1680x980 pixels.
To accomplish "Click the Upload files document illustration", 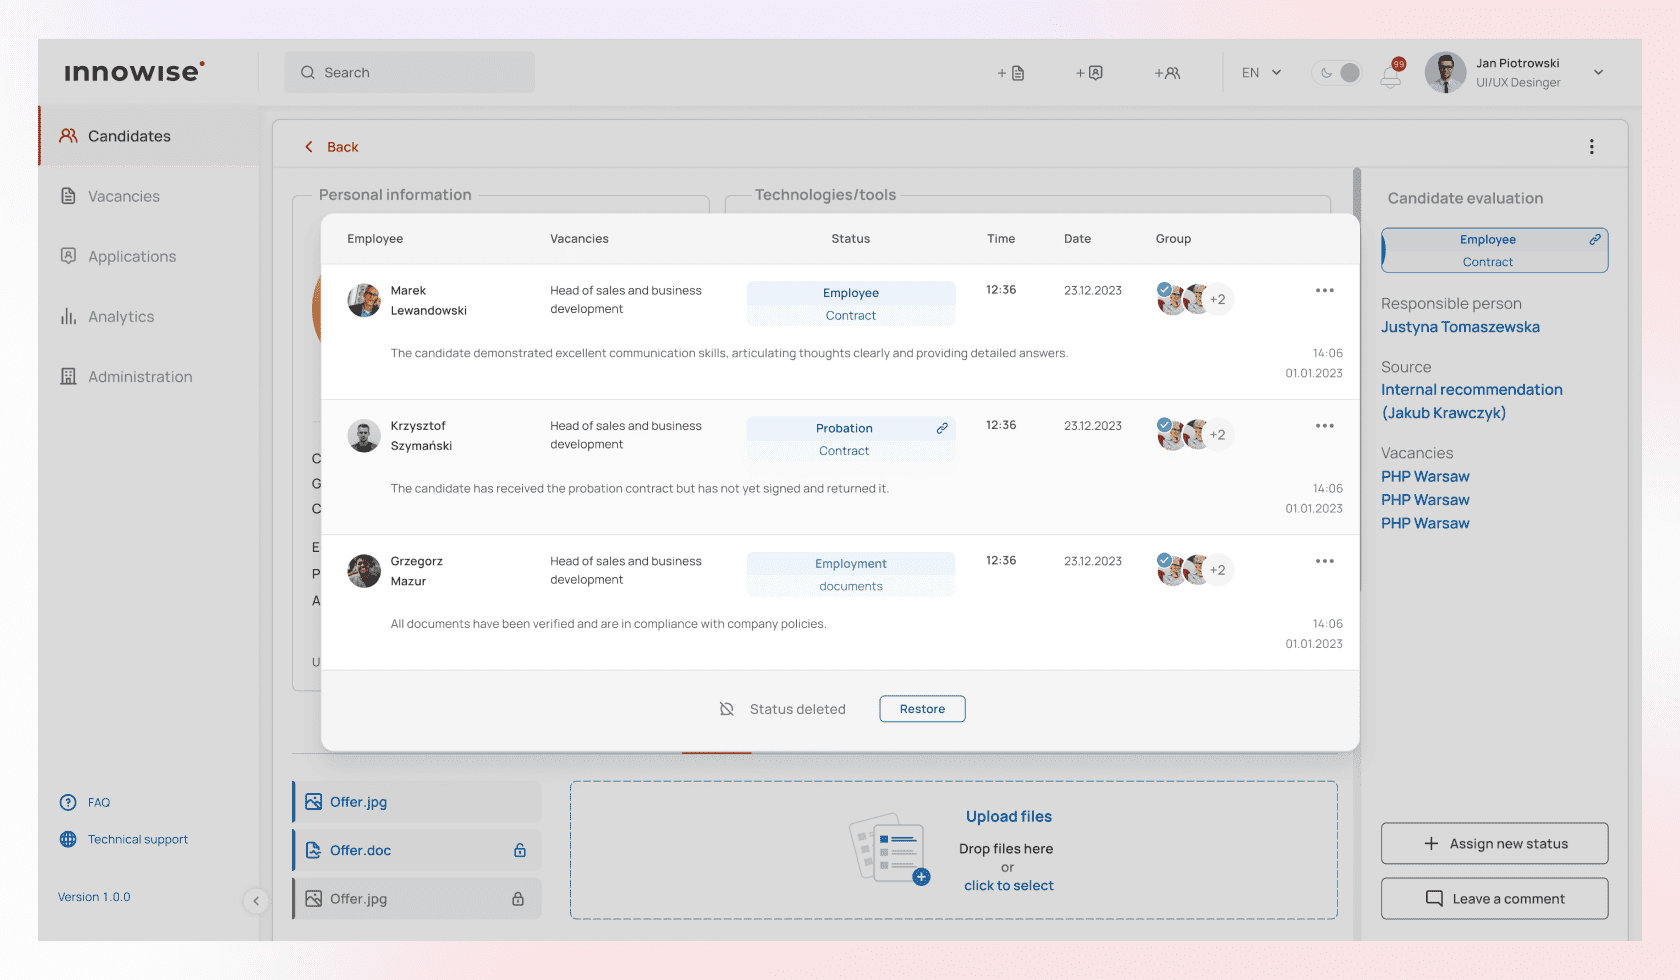I will [x=889, y=849].
